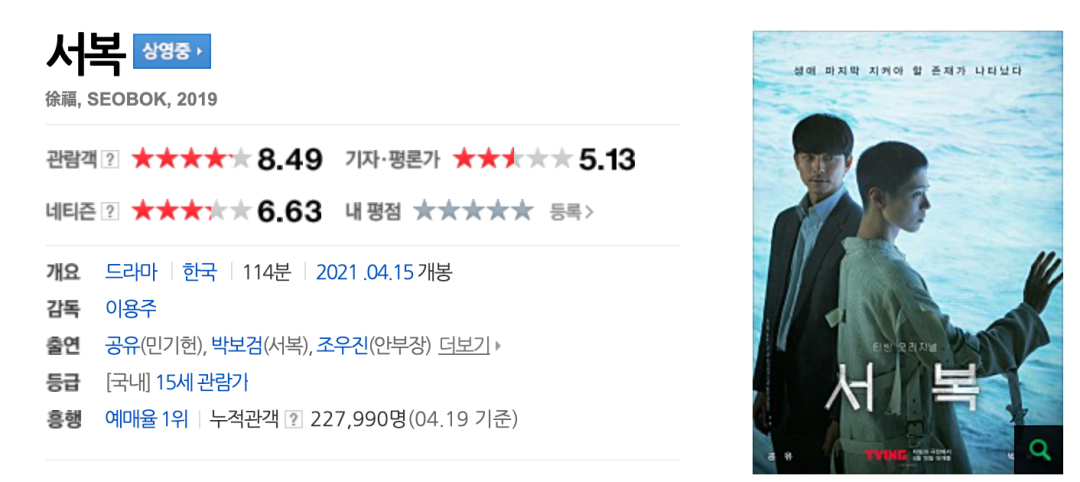Viewport: 1080px width, 482px height.
Task: Click the 네티즌 star rating
Action: point(191,211)
